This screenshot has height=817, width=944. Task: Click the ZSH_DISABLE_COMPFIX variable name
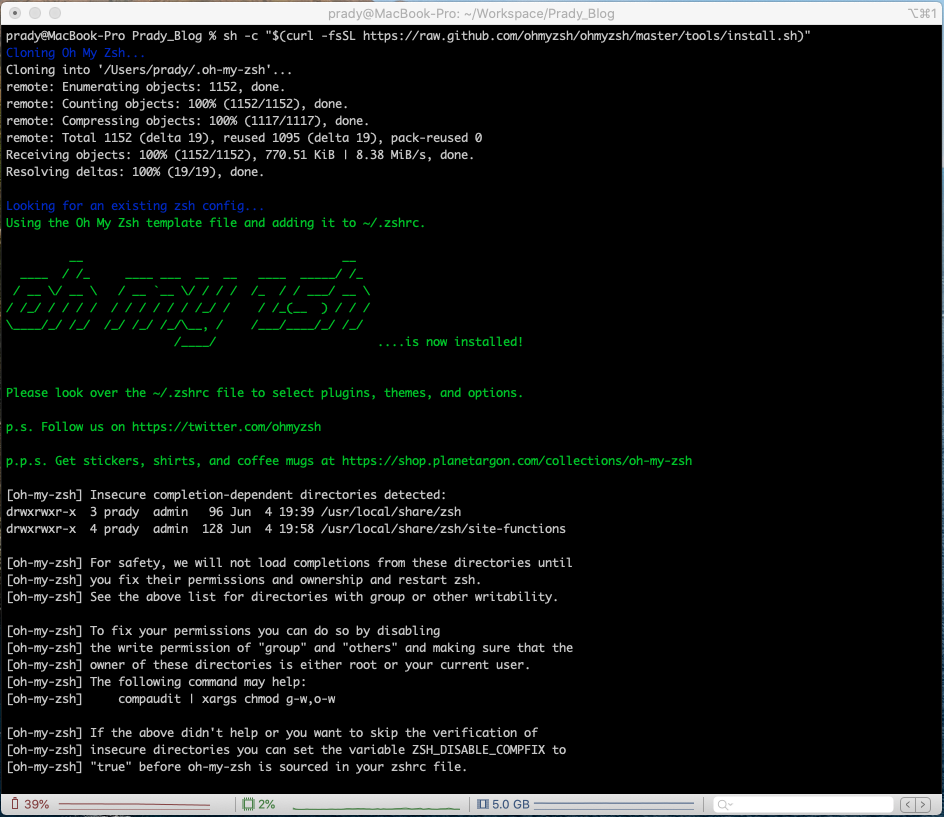pos(479,750)
